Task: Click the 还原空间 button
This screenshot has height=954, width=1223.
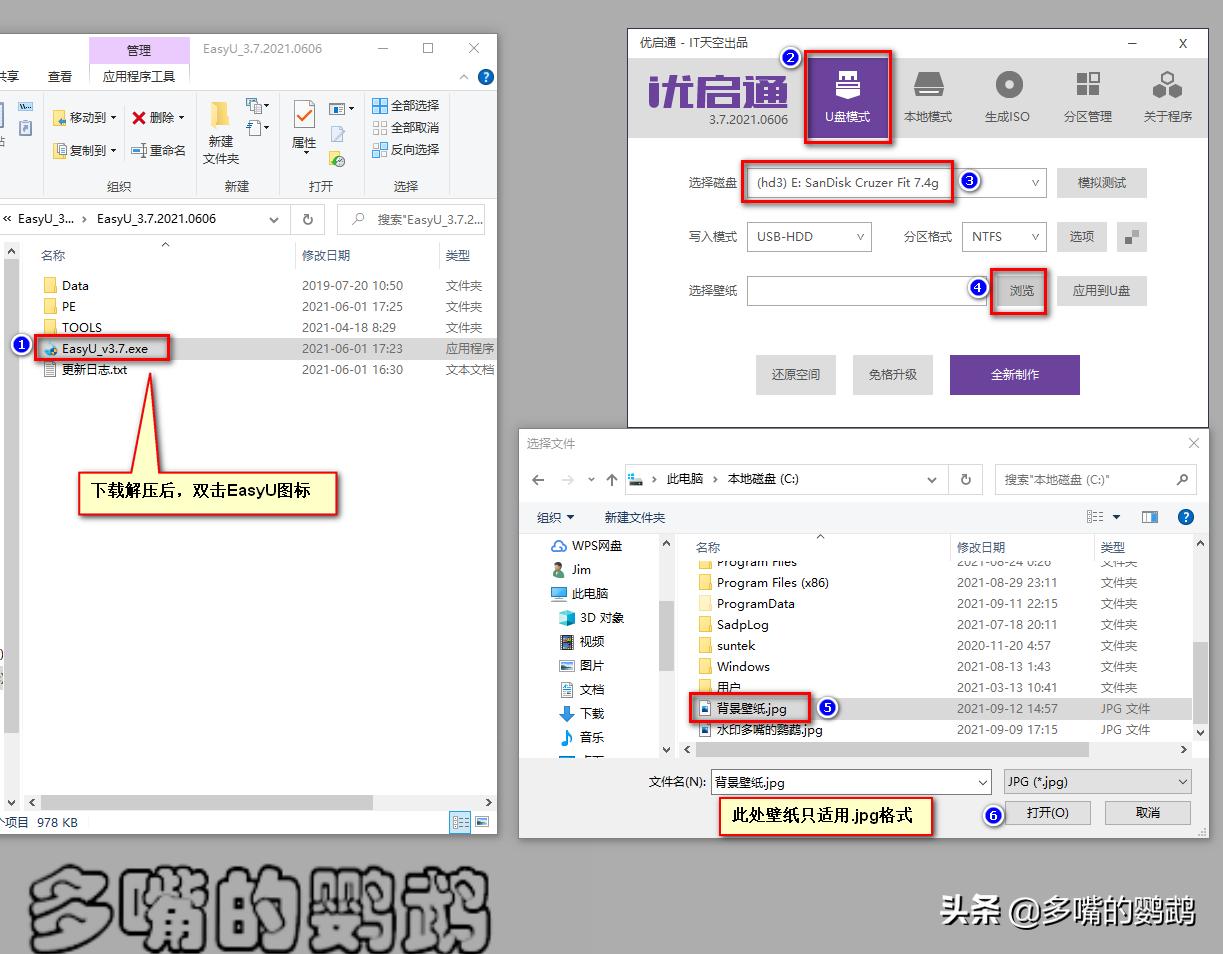Action: (x=796, y=375)
